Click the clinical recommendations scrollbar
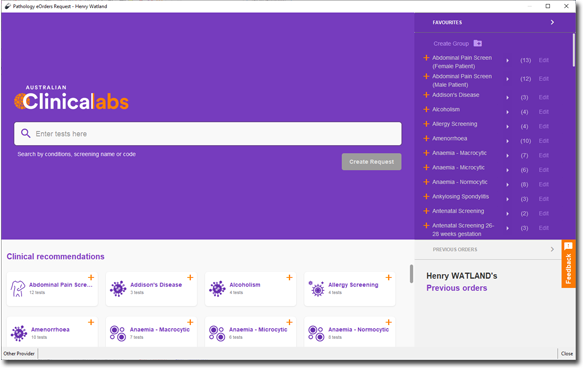 click(411, 274)
